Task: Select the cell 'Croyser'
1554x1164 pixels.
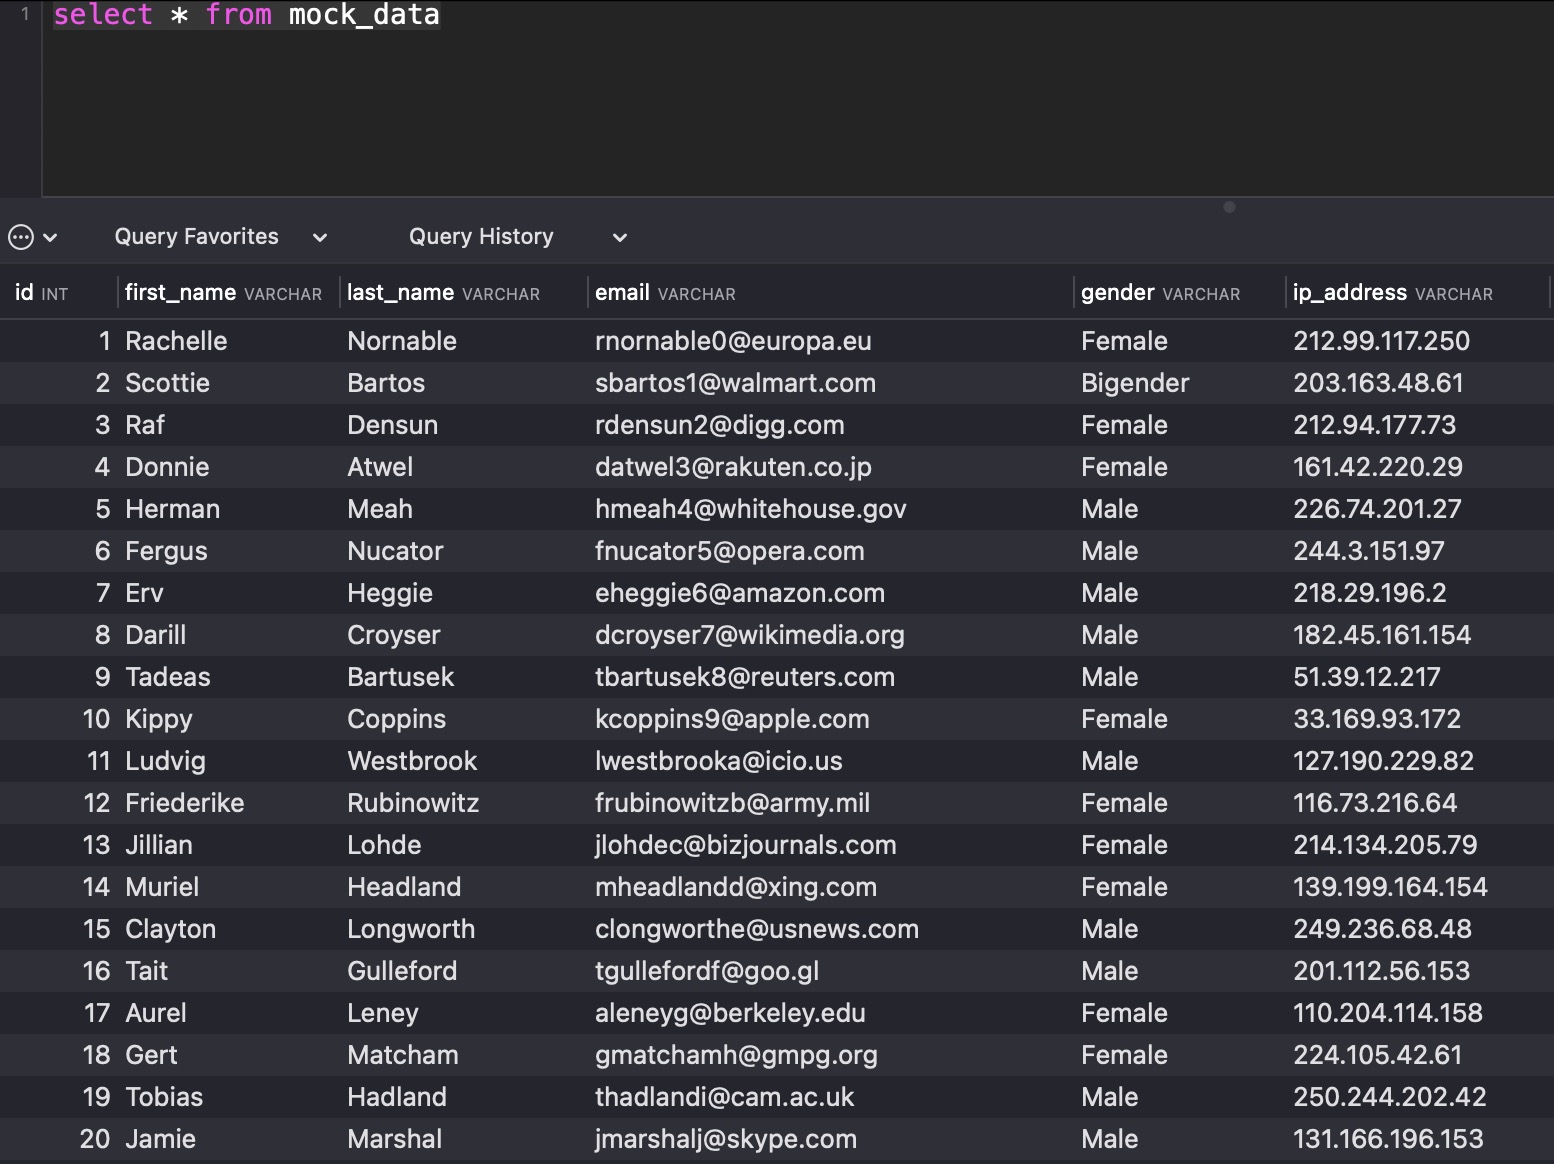Action: tap(393, 635)
